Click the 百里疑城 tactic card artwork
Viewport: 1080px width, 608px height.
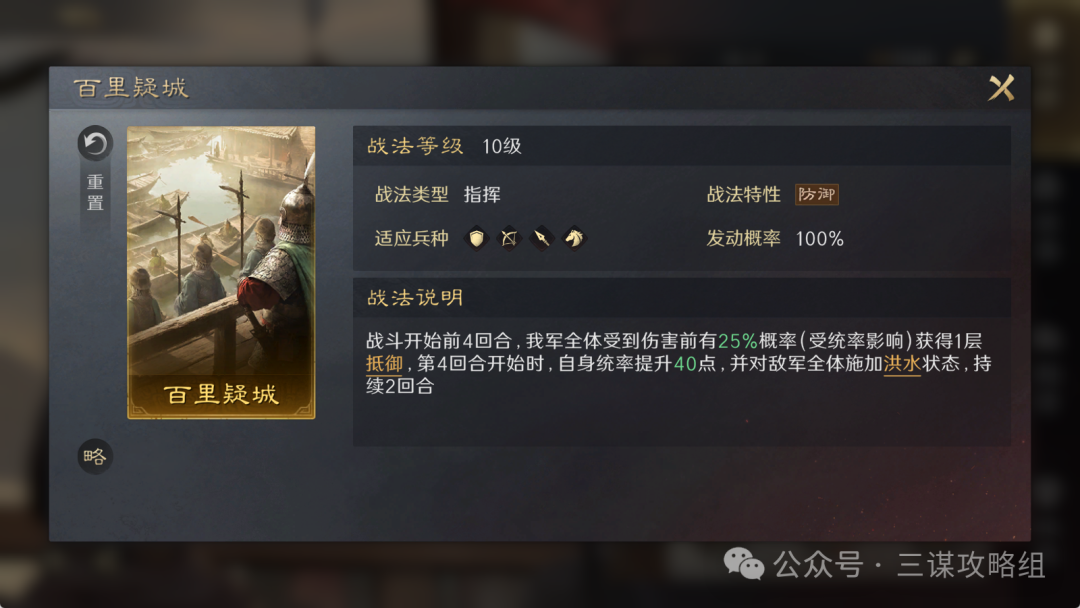[221, 272]
